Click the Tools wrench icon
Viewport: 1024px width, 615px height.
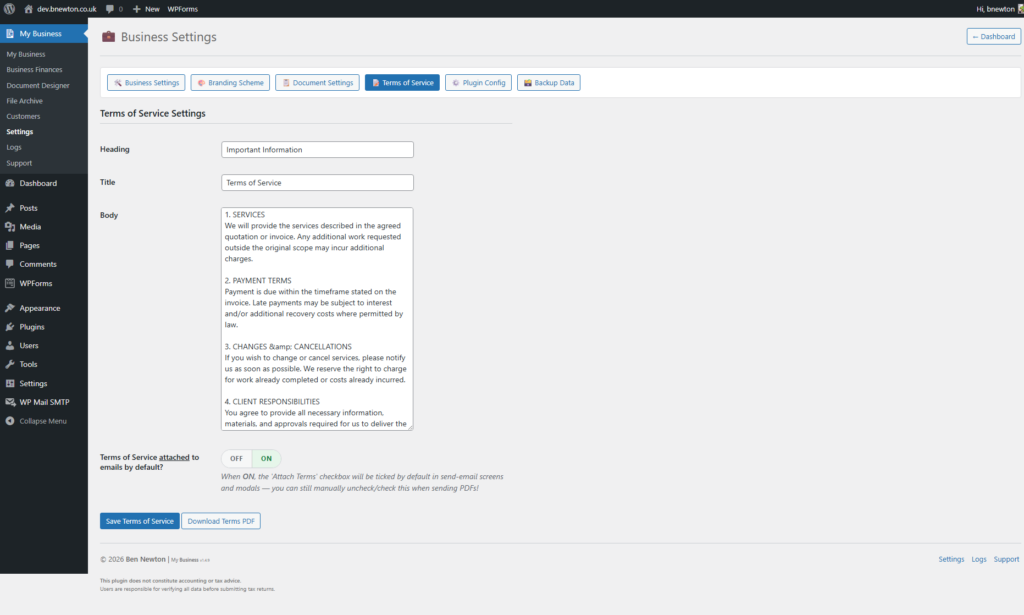click(x=10, y=364)
